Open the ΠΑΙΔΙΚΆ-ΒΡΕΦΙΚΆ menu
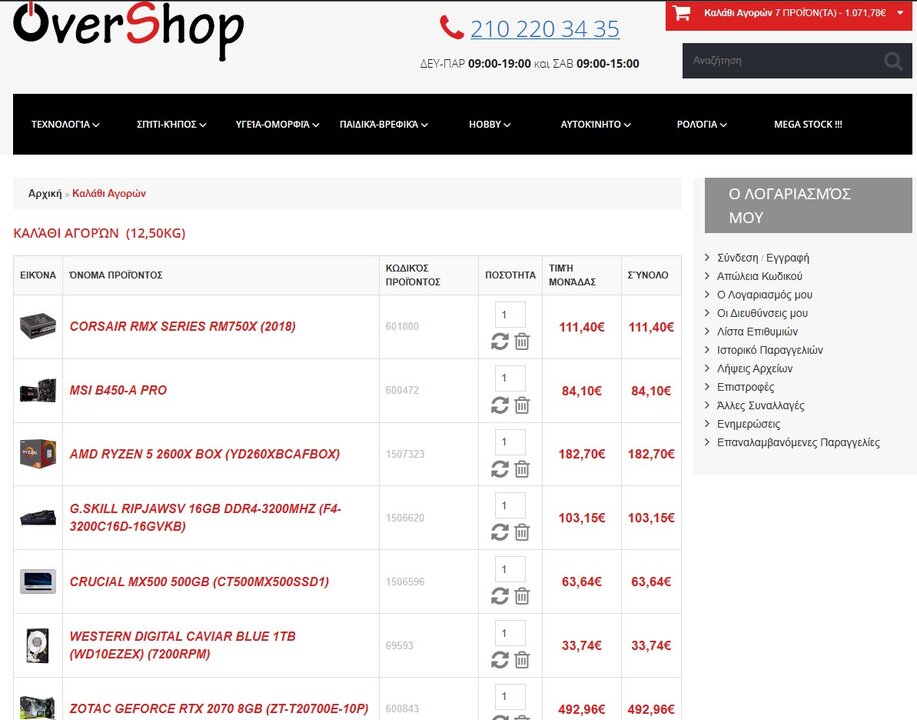The width and height of the screenshot is (917, 720). tap(384, 125)
